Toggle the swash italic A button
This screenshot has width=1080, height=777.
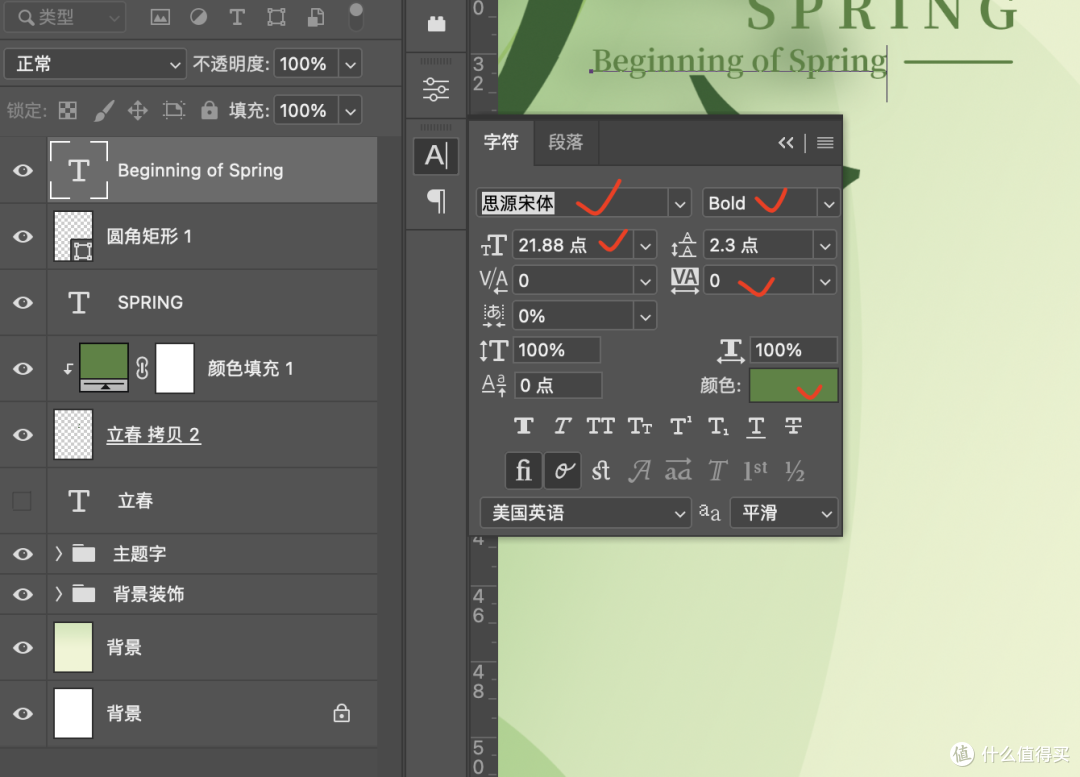[639, 471]
